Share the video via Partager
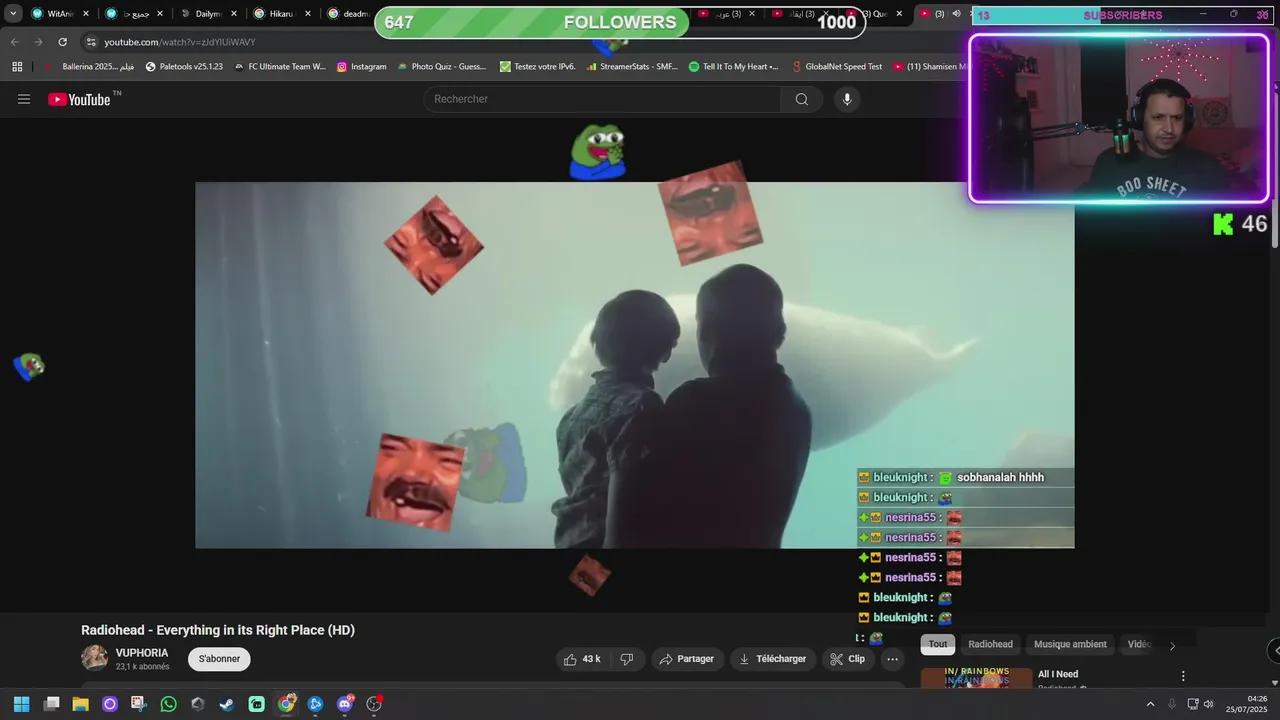The width and height of the screenshot is (1280, 720). 687,659
